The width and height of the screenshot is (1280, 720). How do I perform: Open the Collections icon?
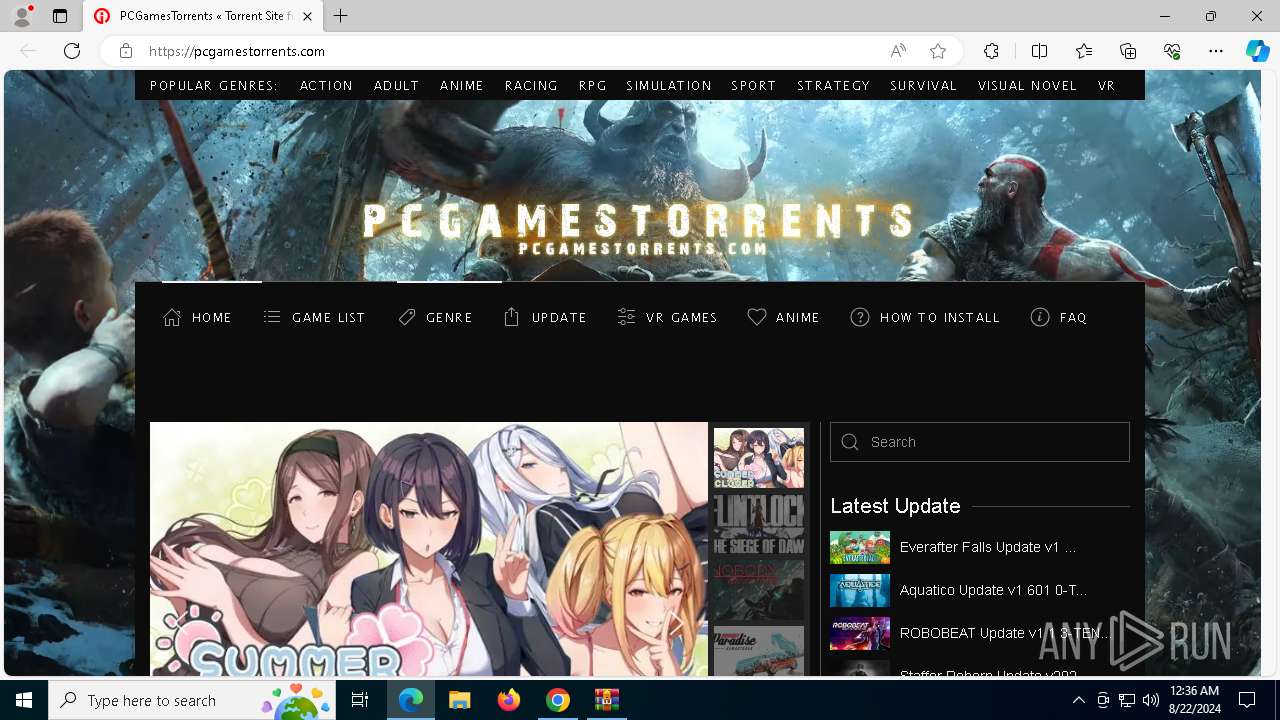1128,51
